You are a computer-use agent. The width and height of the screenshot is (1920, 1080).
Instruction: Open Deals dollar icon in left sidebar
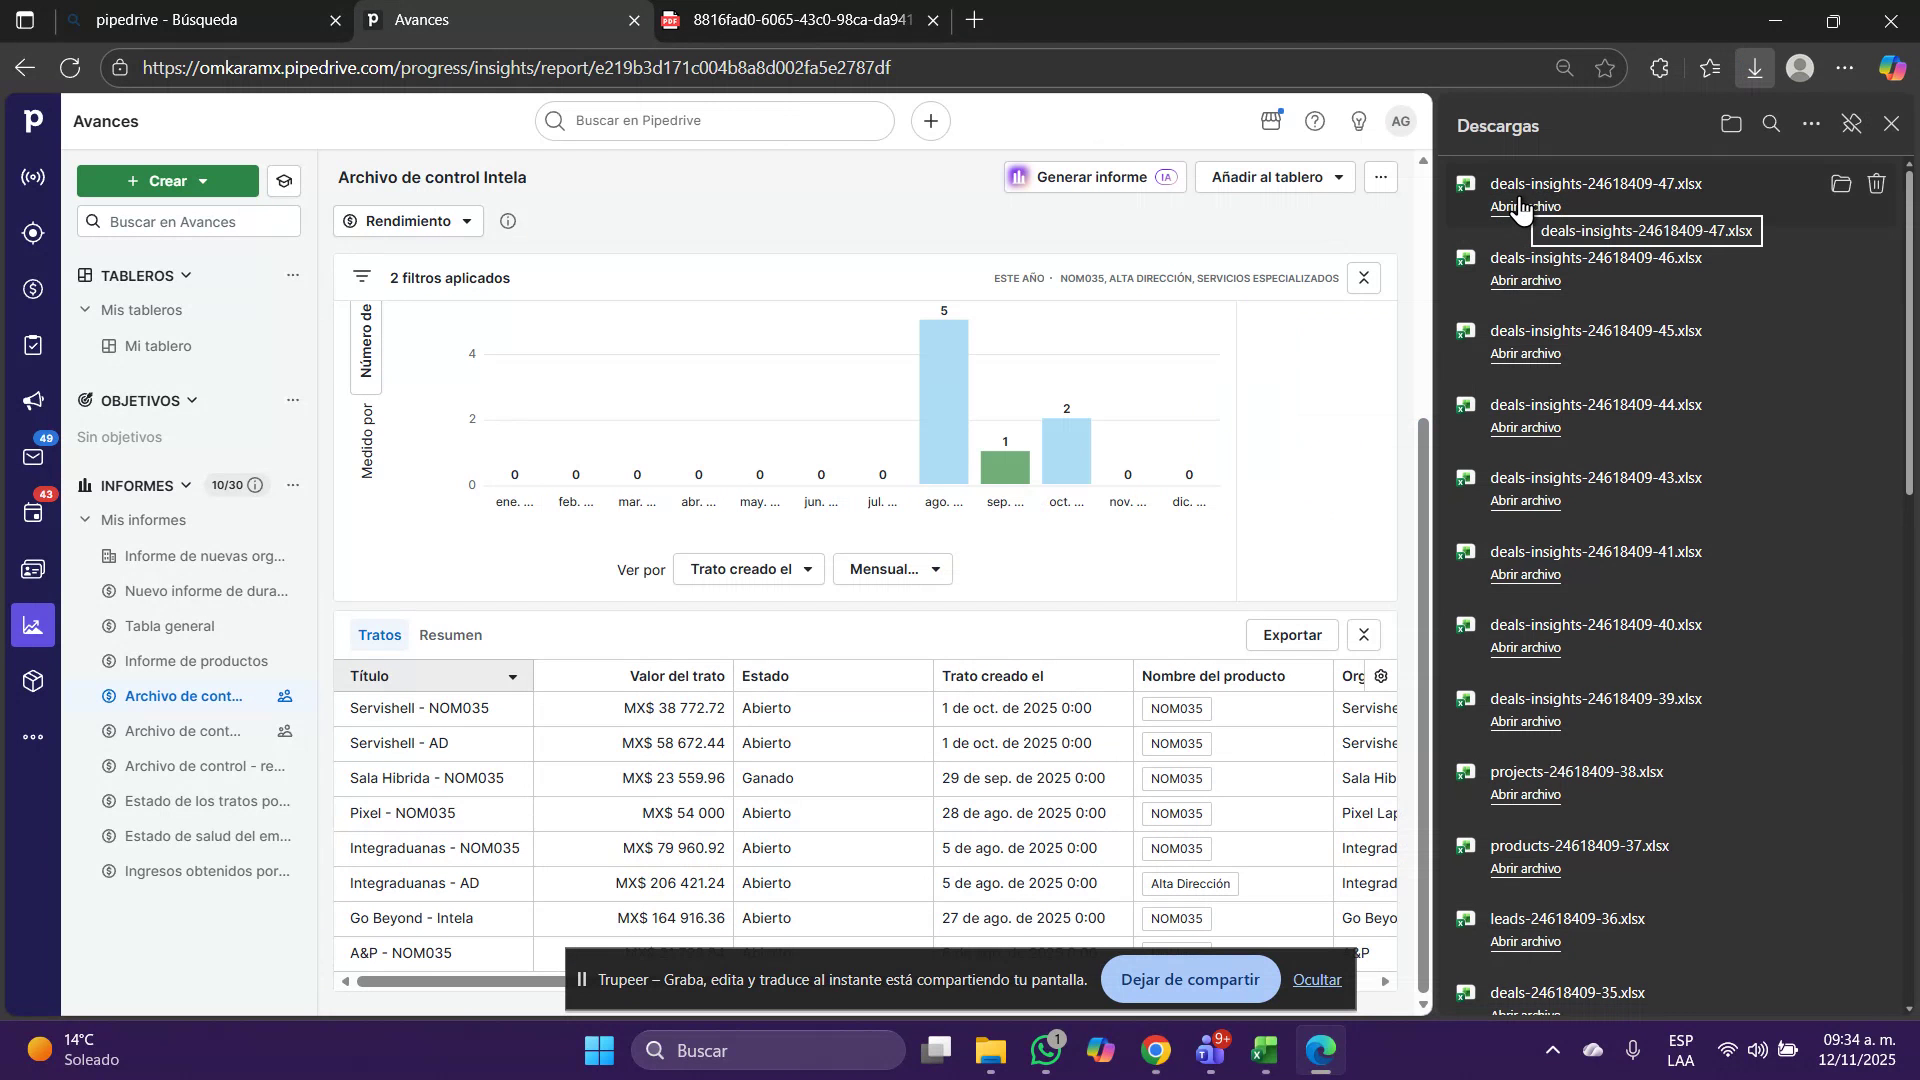click(x=33, y=290)
